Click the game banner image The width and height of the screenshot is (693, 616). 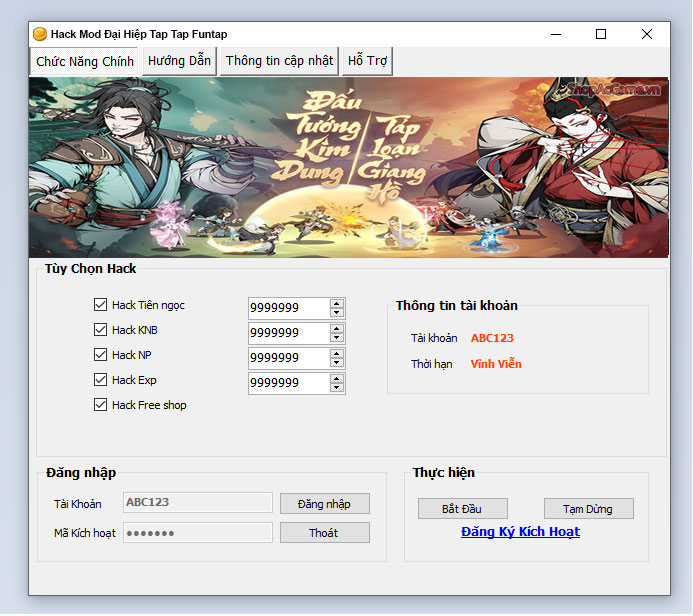(x=349, y=167)
